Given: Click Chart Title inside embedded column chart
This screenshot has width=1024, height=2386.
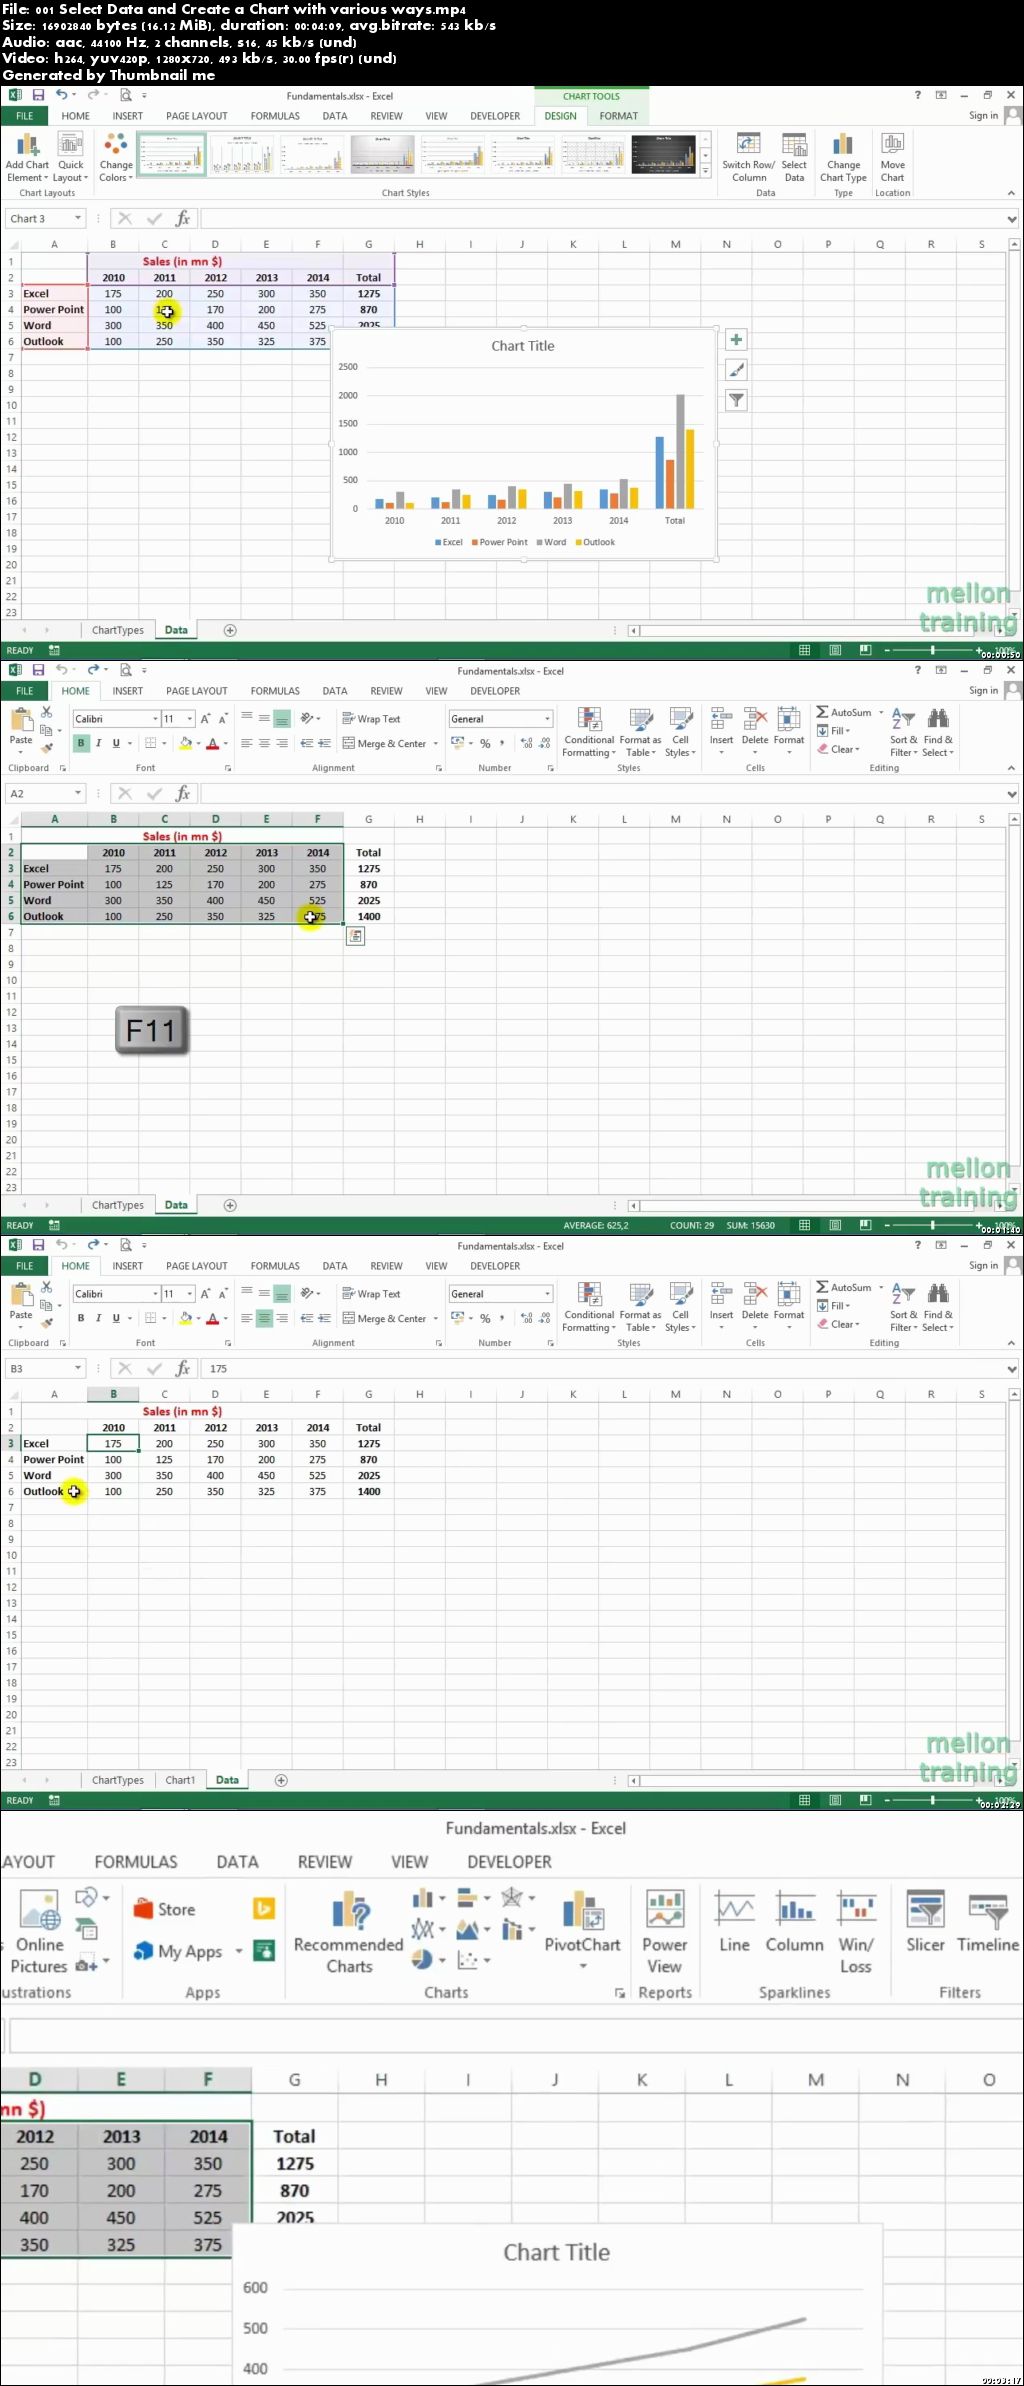Looking at the screenshot, I should (x=522, y=346).
